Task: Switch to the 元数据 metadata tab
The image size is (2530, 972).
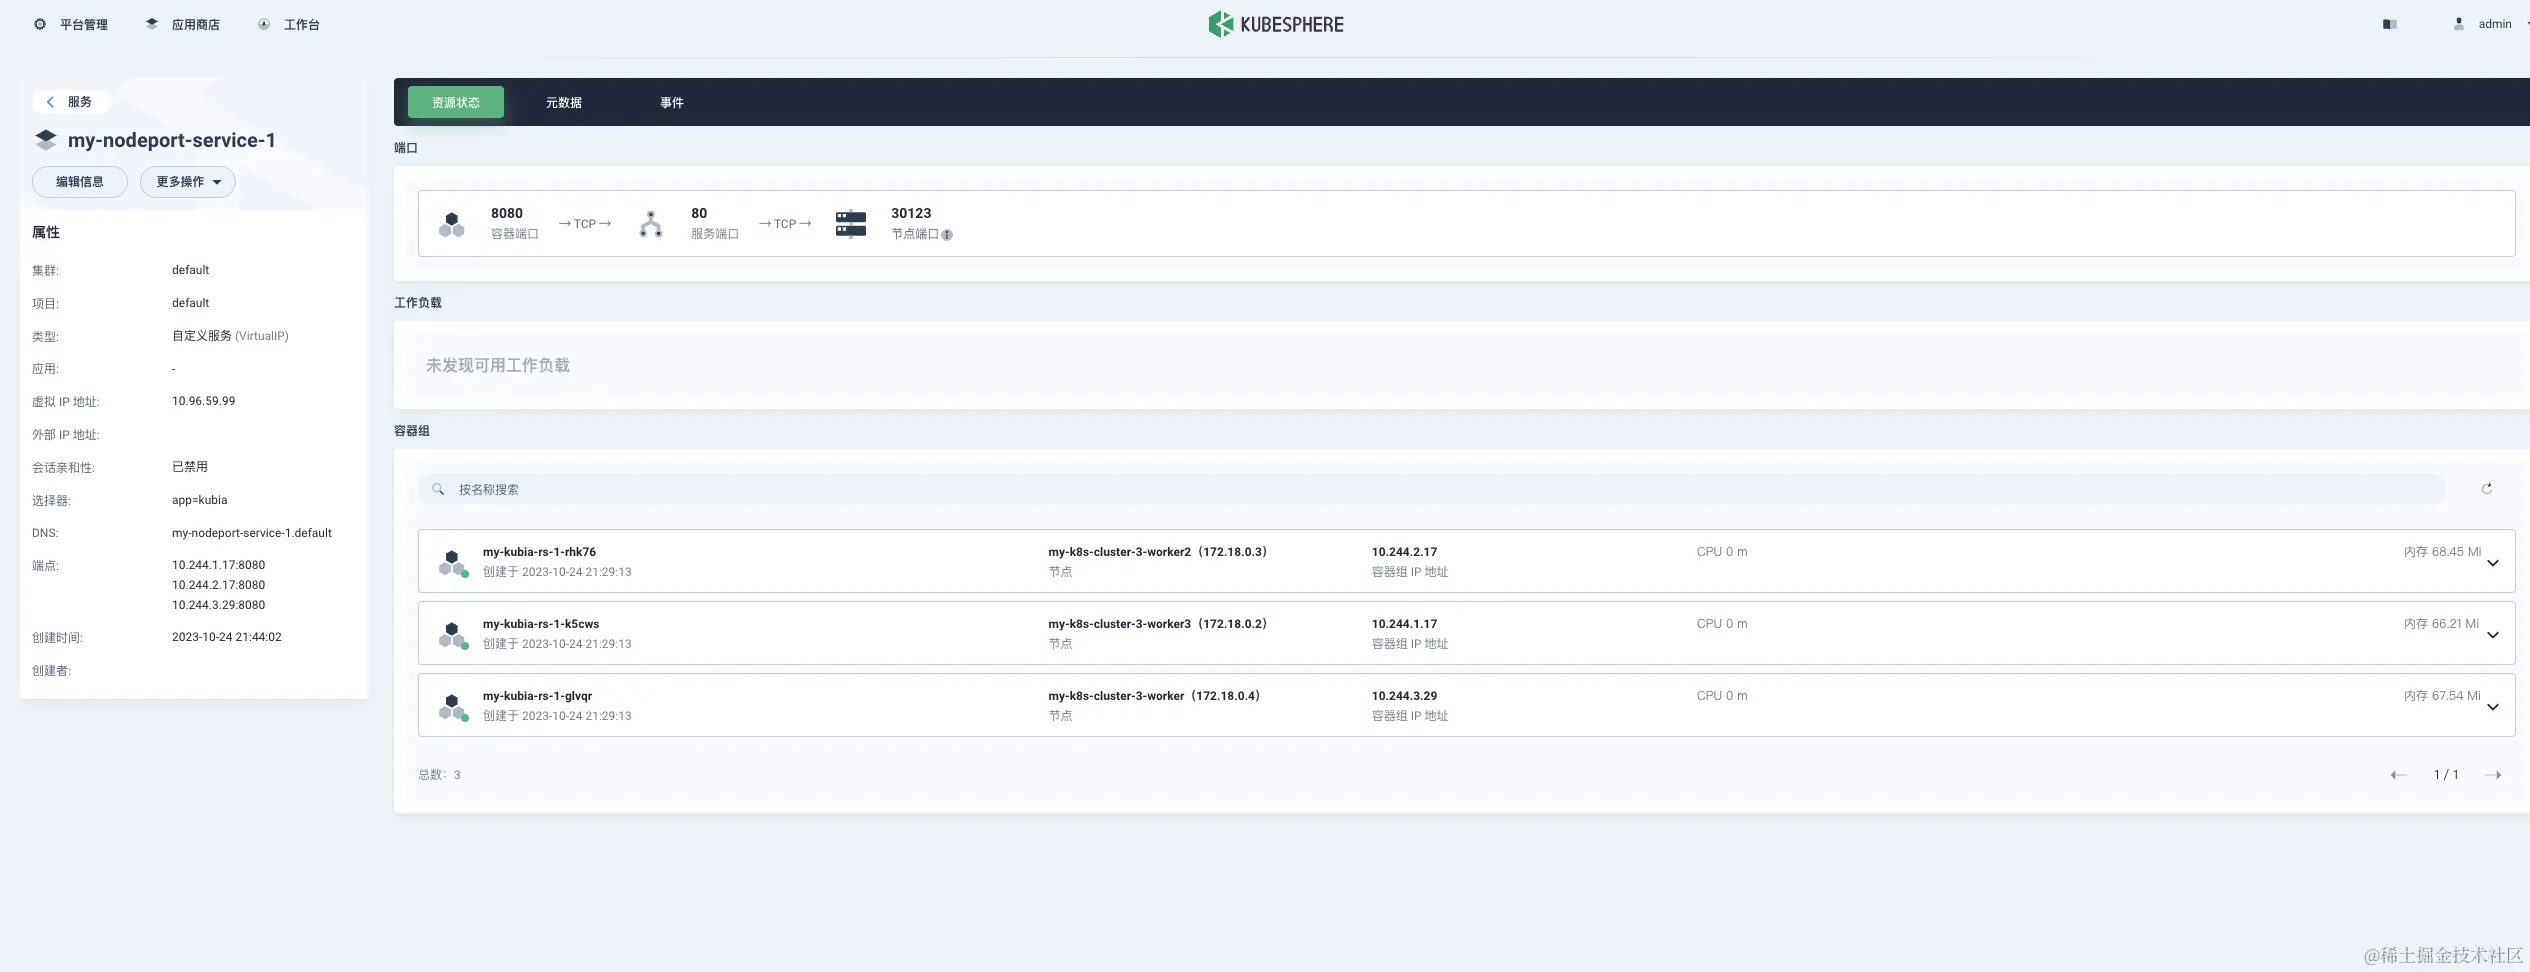Action: click(x=564, y=102)
